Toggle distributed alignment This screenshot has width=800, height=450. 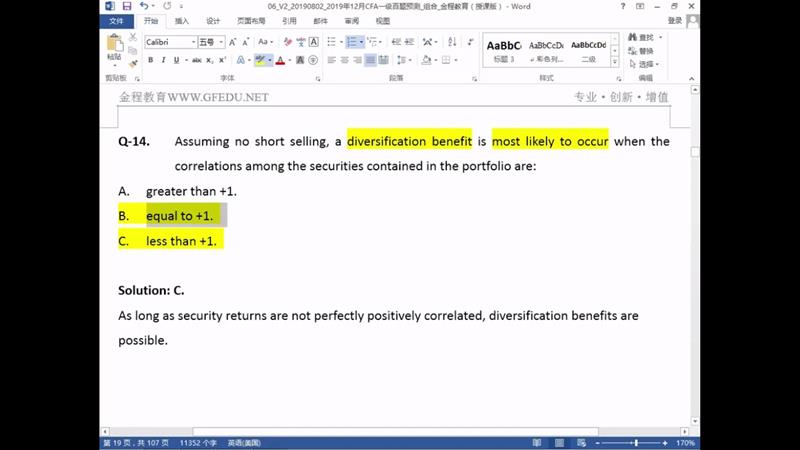[x=384, y=60]
